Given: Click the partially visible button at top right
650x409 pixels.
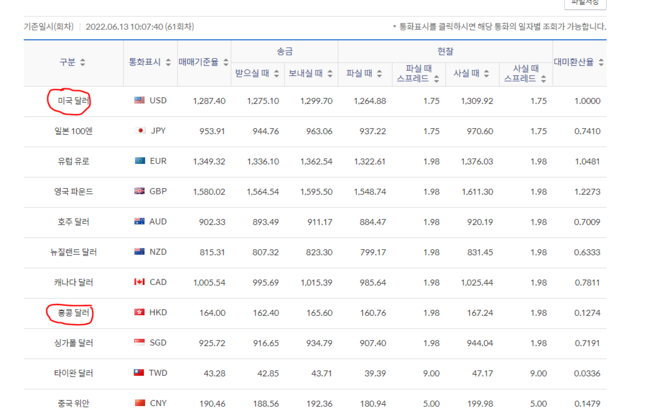Looking at the screenshot, I should 585,3.
